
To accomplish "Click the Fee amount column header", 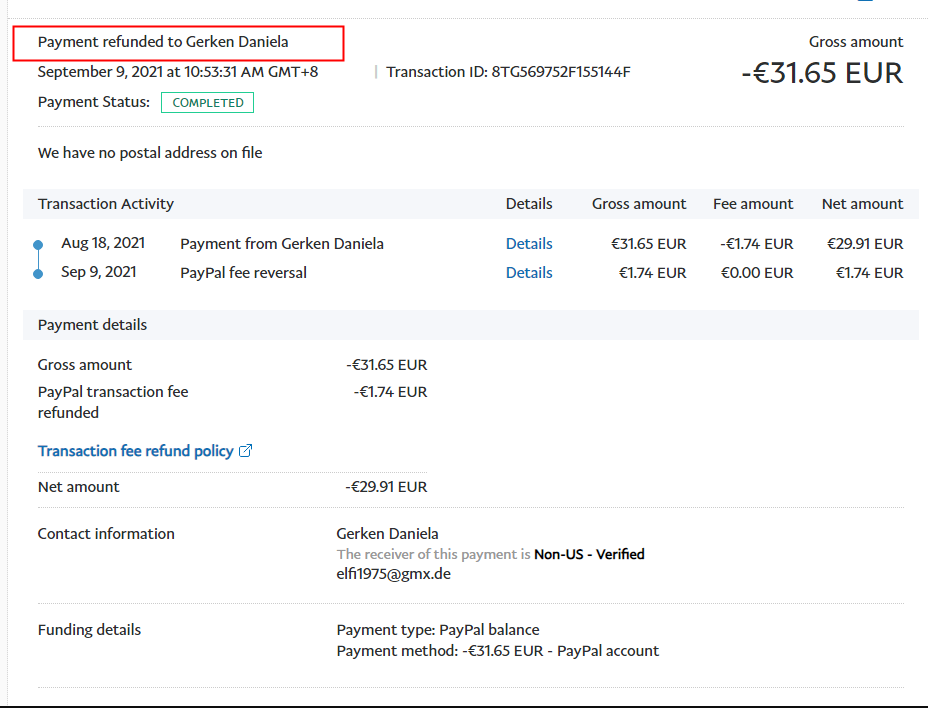I will 752,204.
